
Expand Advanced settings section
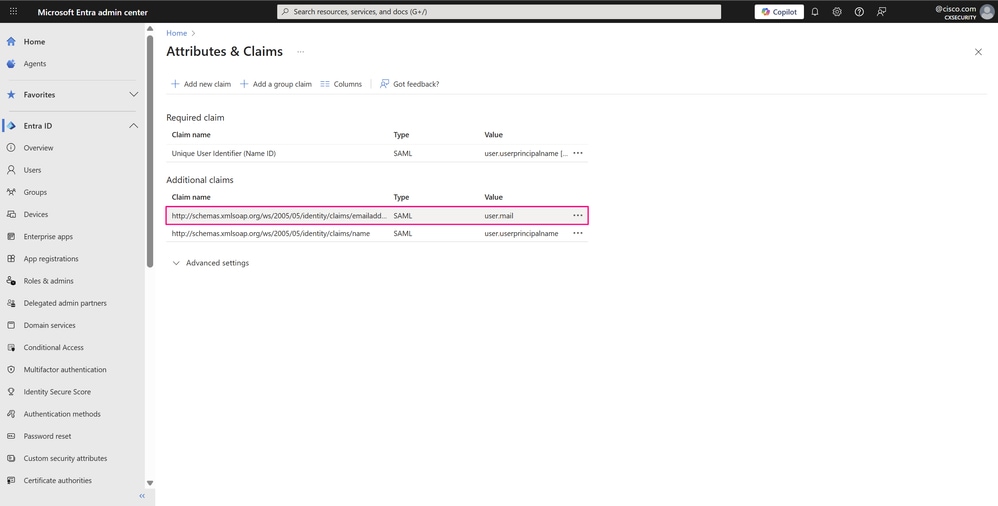click(x=211, y=263)
